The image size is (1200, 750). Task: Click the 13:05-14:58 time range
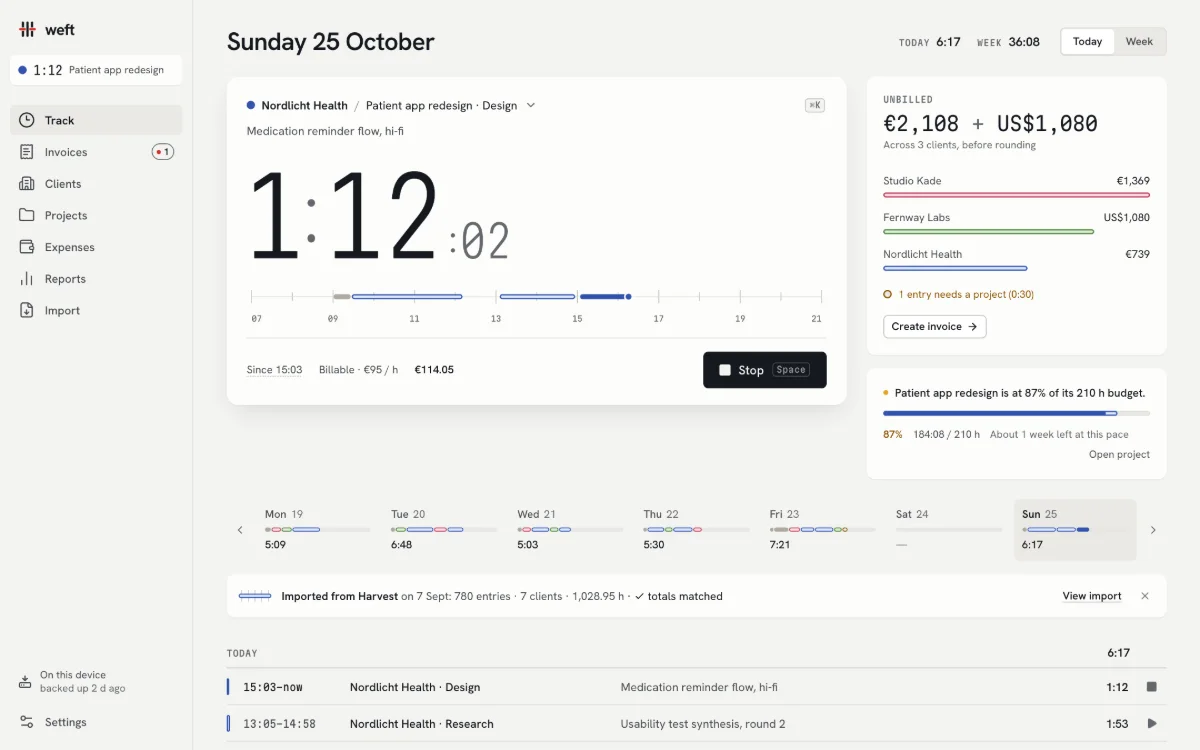click(x=279, y=724)
